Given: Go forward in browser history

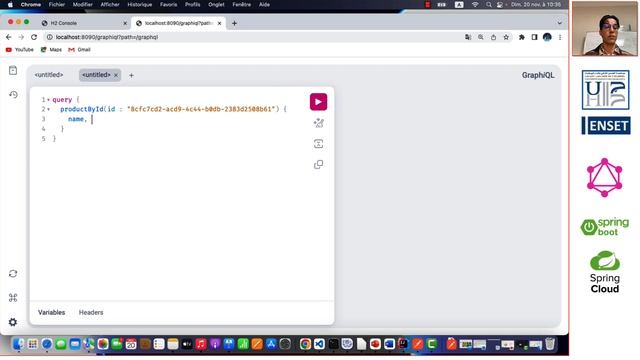Looking at the screenshot, I should click(x=21, y=37).
